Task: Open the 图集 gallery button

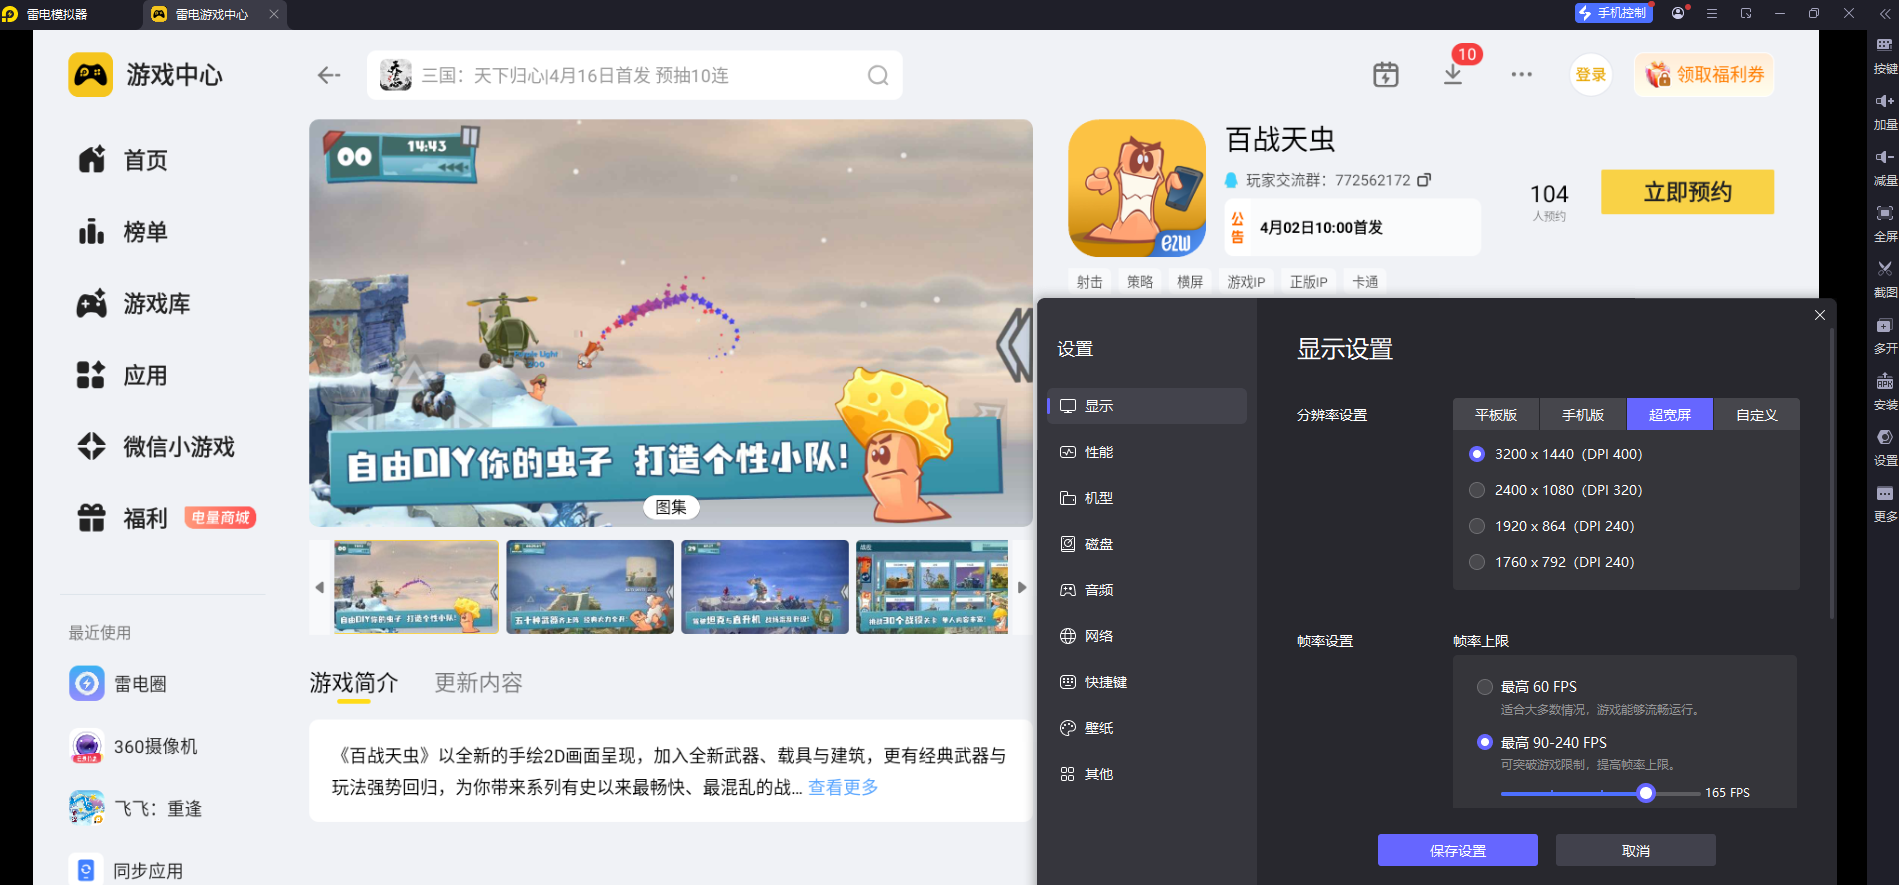Action: click(671, 507)
